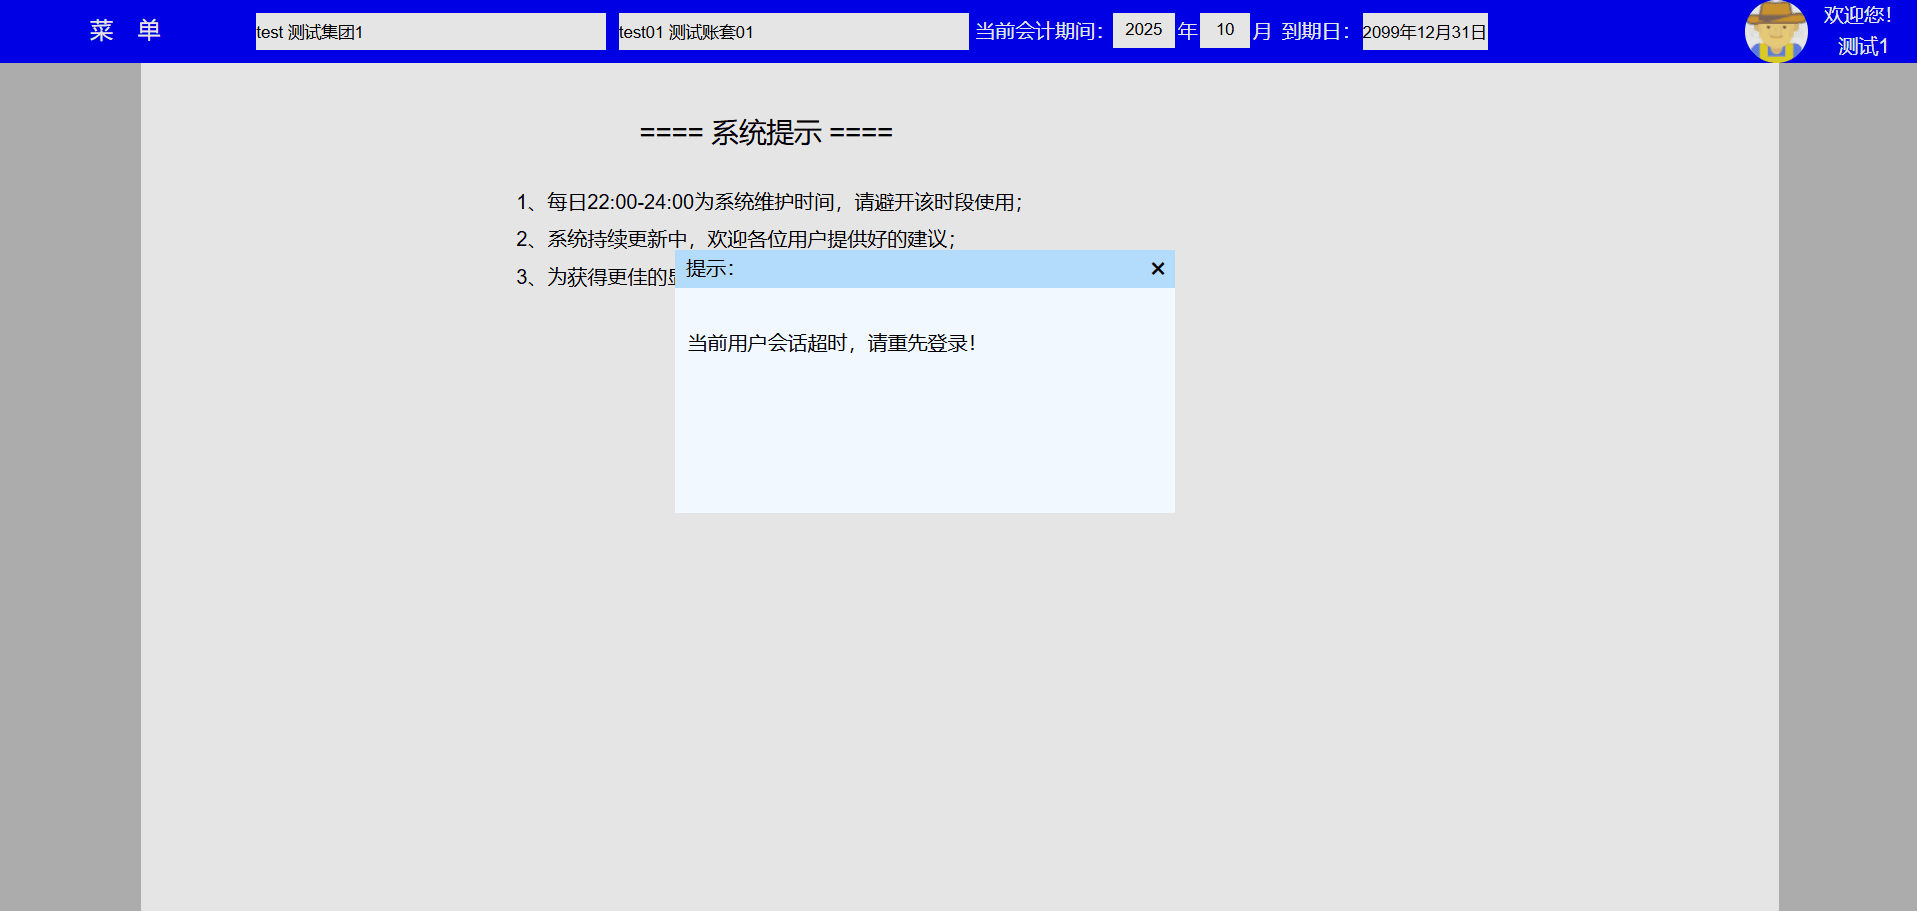Click the accounting year field showing 2025

(x=1143, y=30)
